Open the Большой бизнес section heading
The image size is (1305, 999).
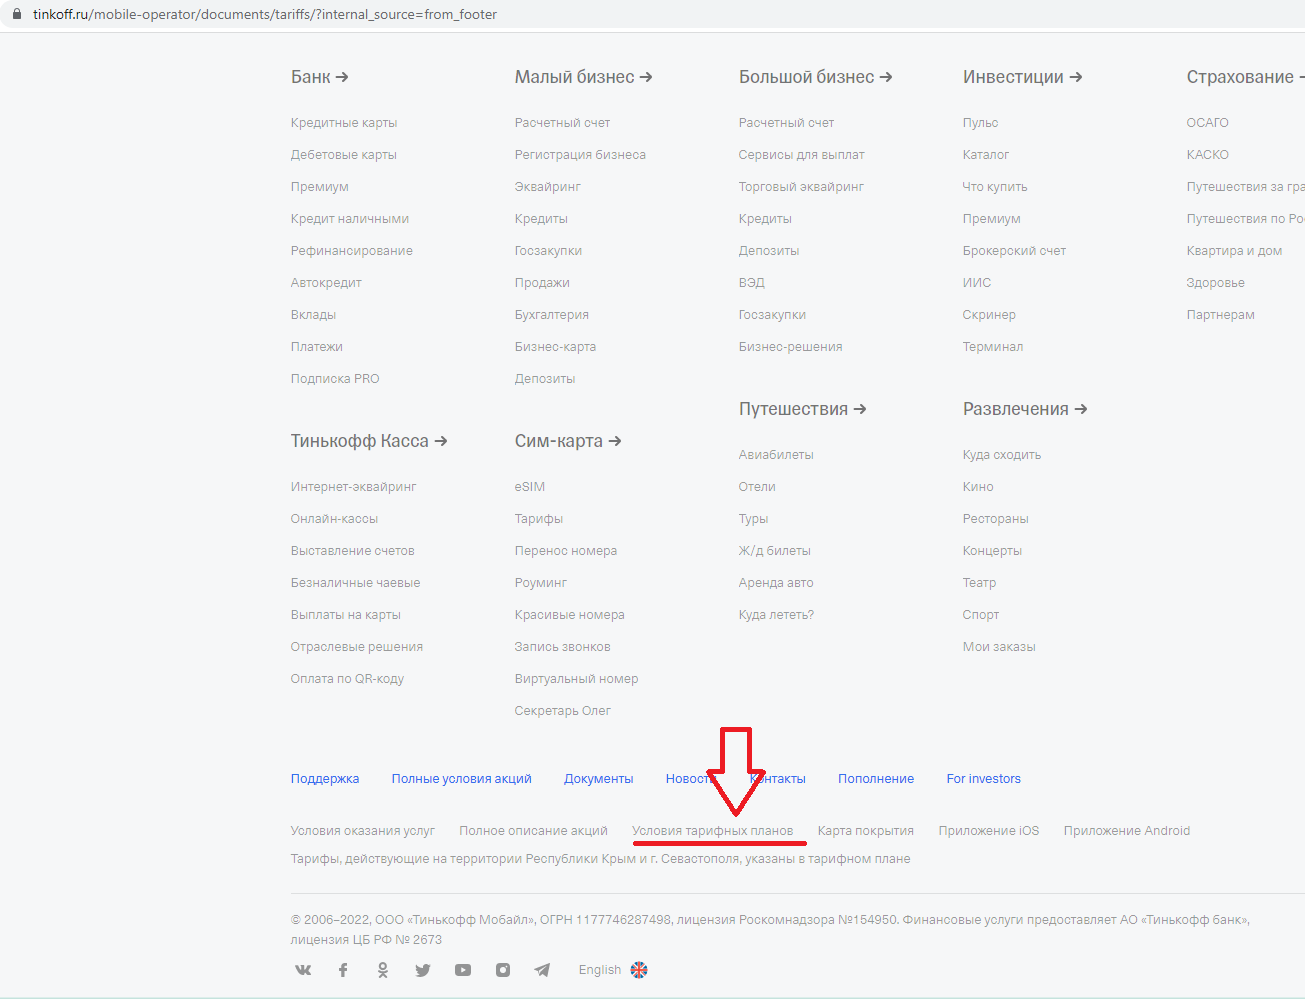pos(816,77)
